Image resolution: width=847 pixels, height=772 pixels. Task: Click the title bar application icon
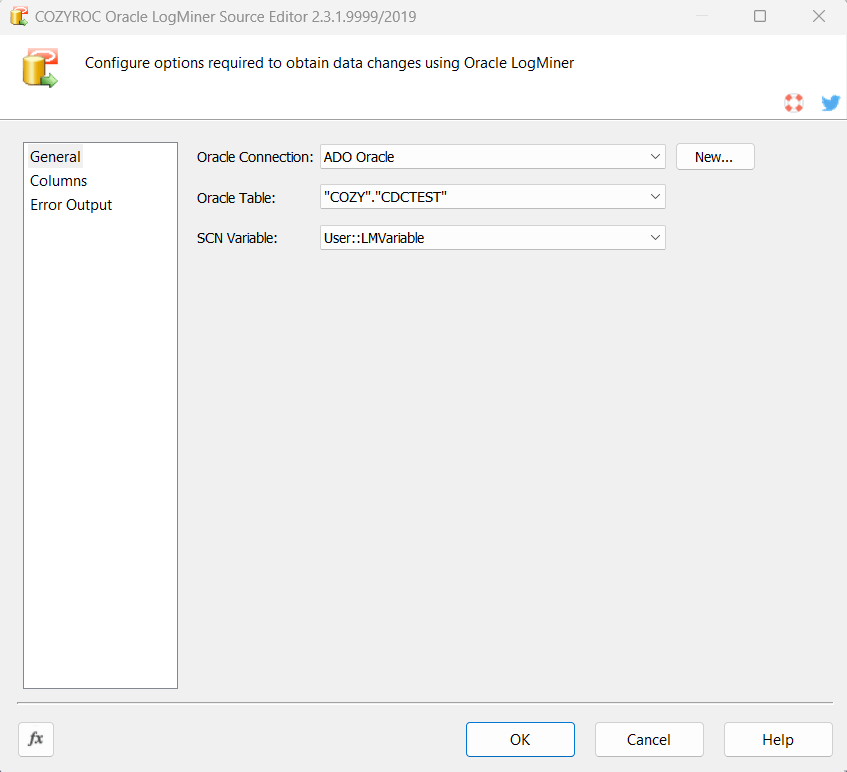[19, 16]
